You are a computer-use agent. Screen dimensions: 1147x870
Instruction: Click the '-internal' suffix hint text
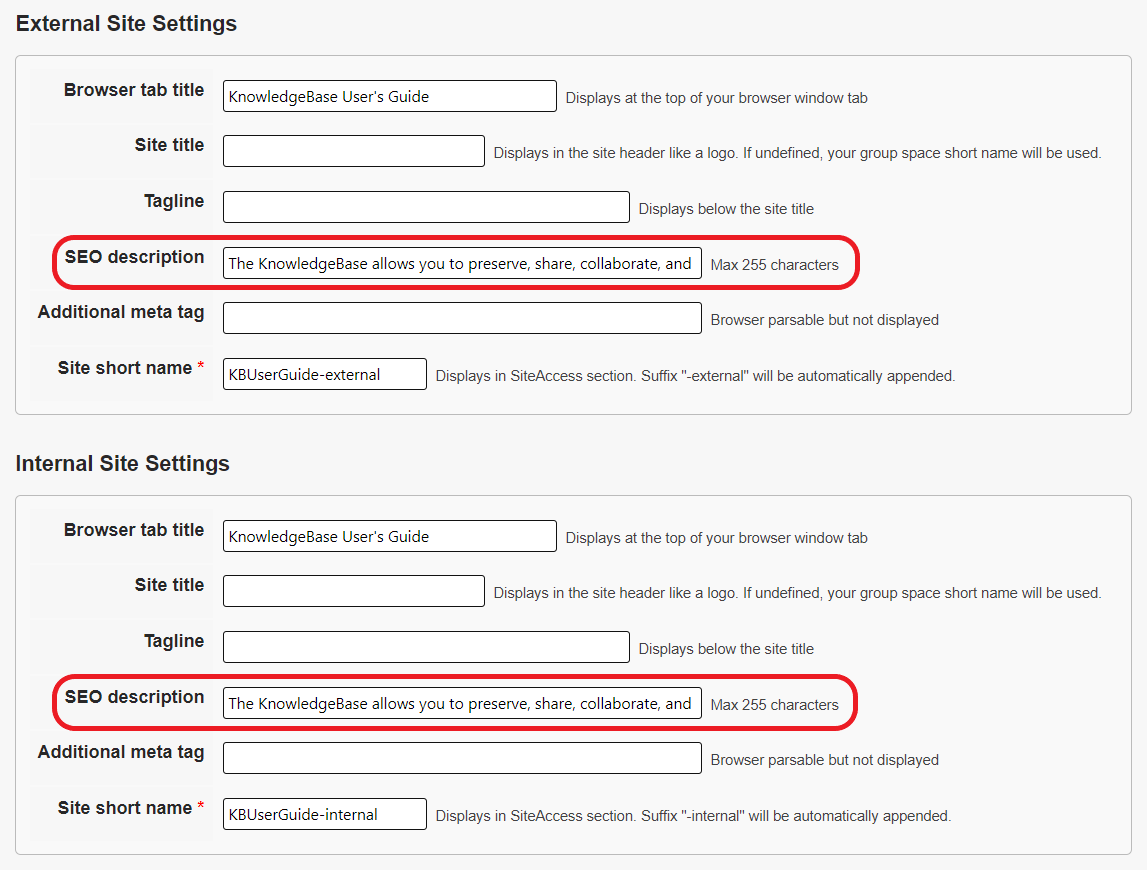[x=693, y=816]
